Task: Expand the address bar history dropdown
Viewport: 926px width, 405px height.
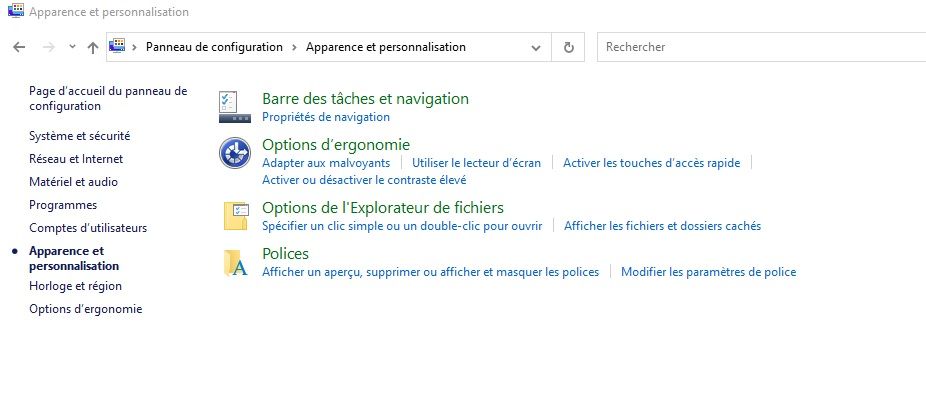Action: pos(537,47)
